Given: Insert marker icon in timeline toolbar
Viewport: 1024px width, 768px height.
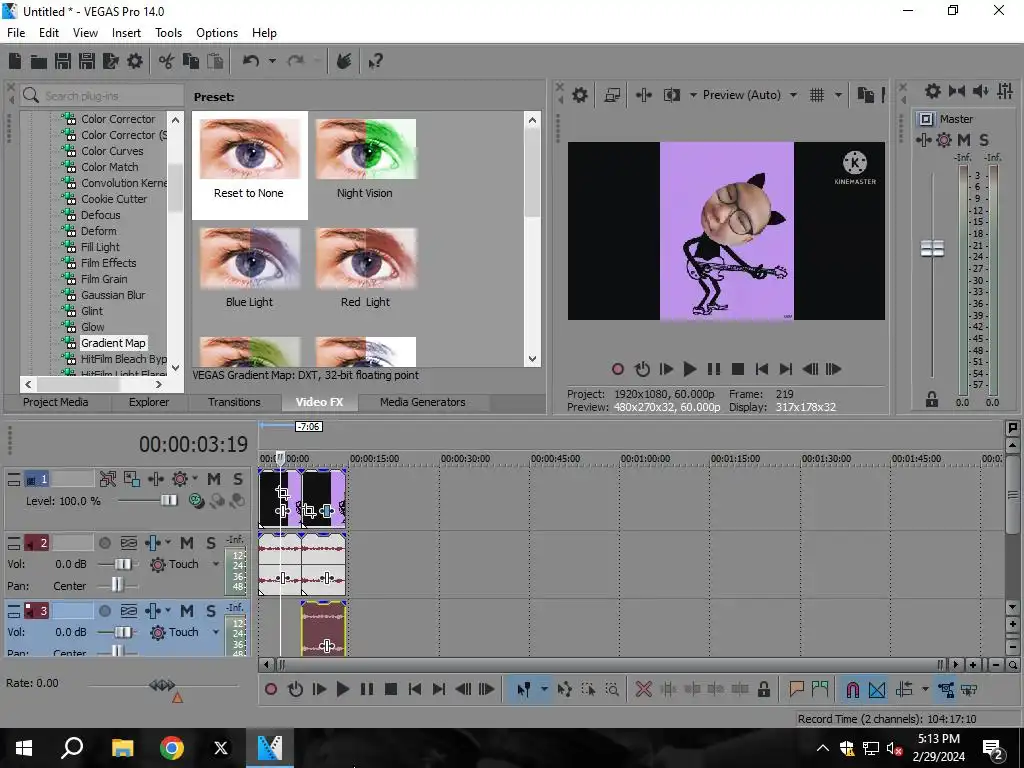Looking at the screenshot, I should tap(796, 690).
